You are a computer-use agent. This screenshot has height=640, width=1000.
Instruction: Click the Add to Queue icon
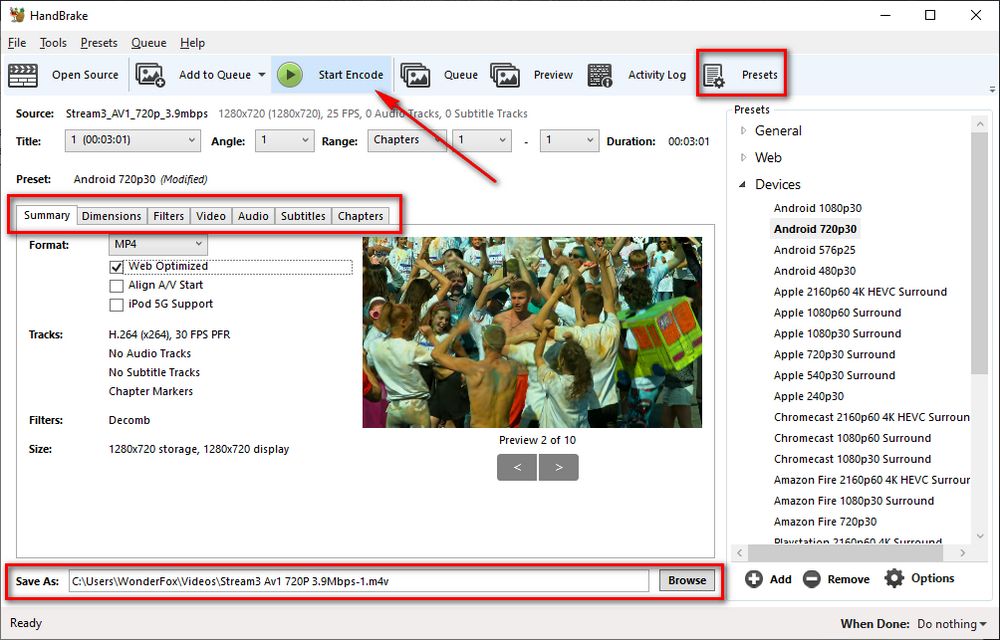[x=150, y=75]
